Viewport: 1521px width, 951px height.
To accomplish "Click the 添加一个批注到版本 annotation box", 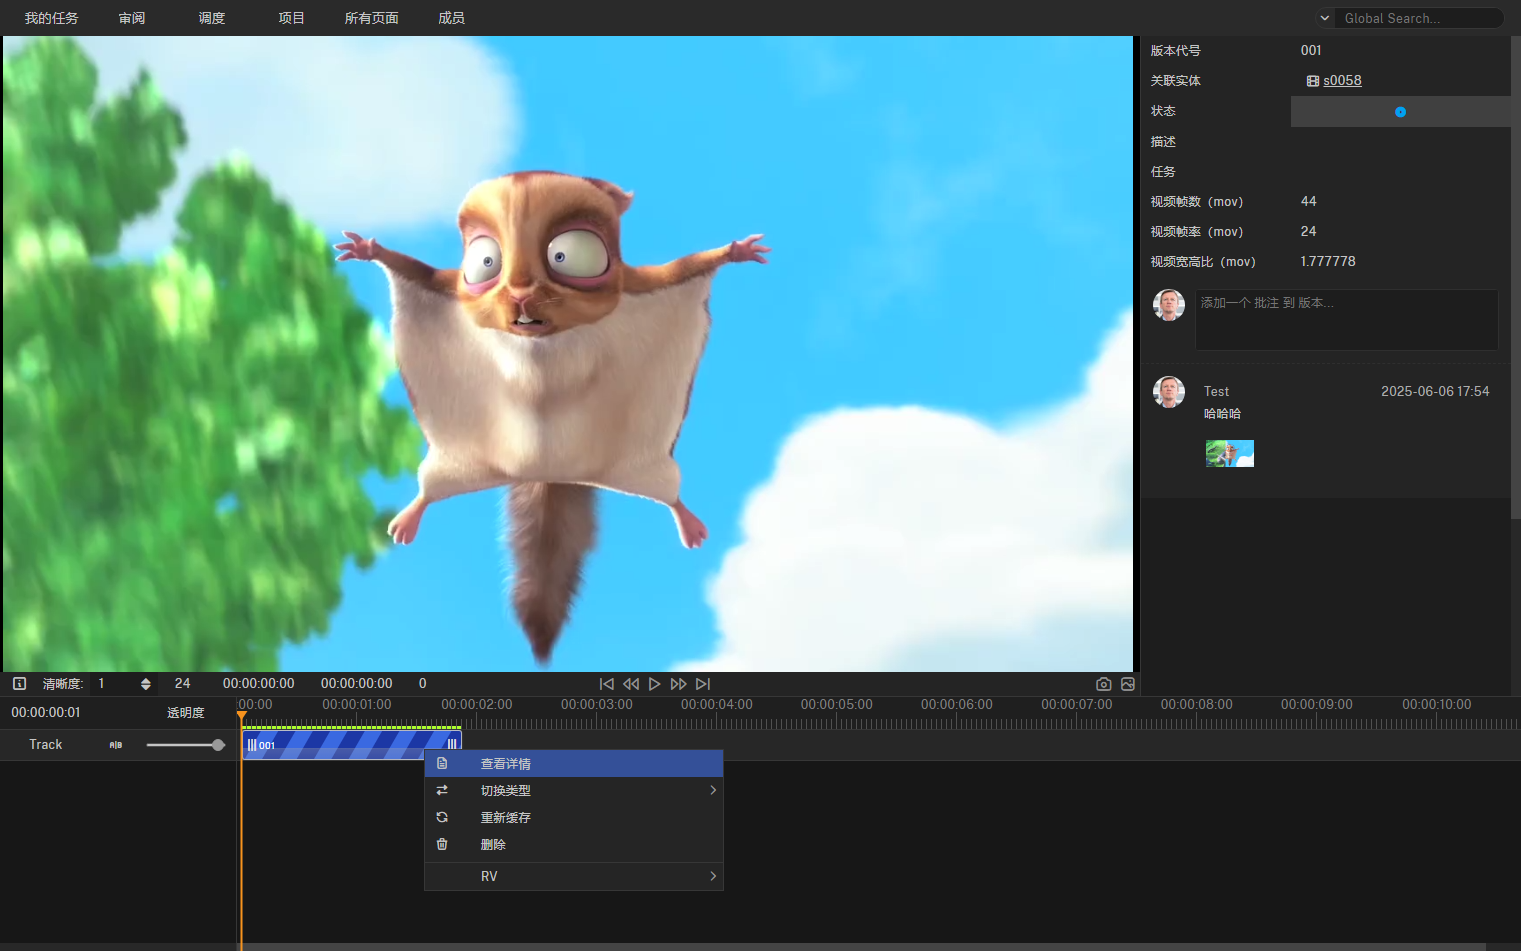I will click(x=1347, y=320).
